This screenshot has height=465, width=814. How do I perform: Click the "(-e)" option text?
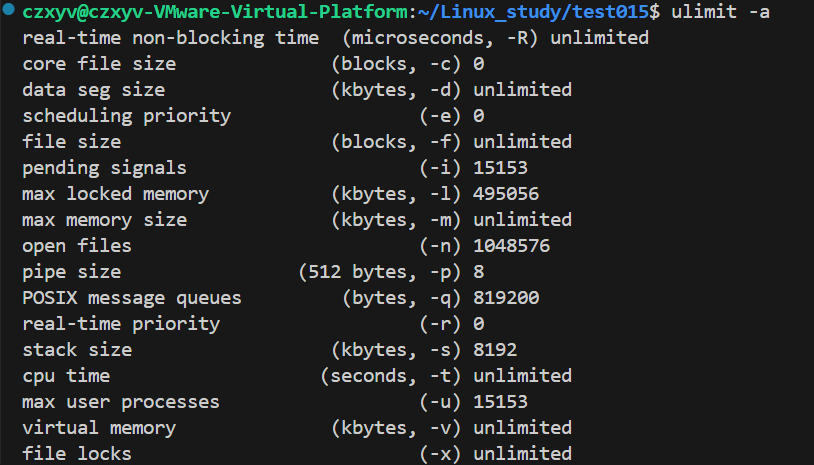440,116
